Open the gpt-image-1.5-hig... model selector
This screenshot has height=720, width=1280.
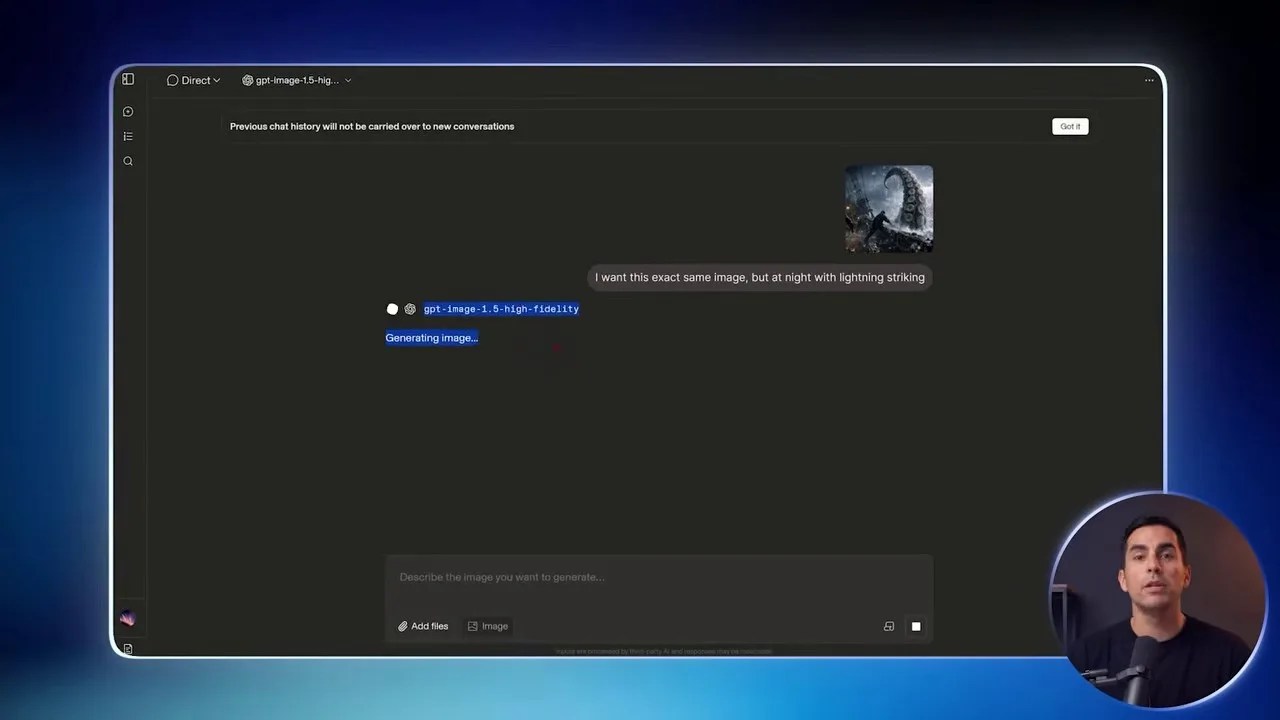point(297,80)
